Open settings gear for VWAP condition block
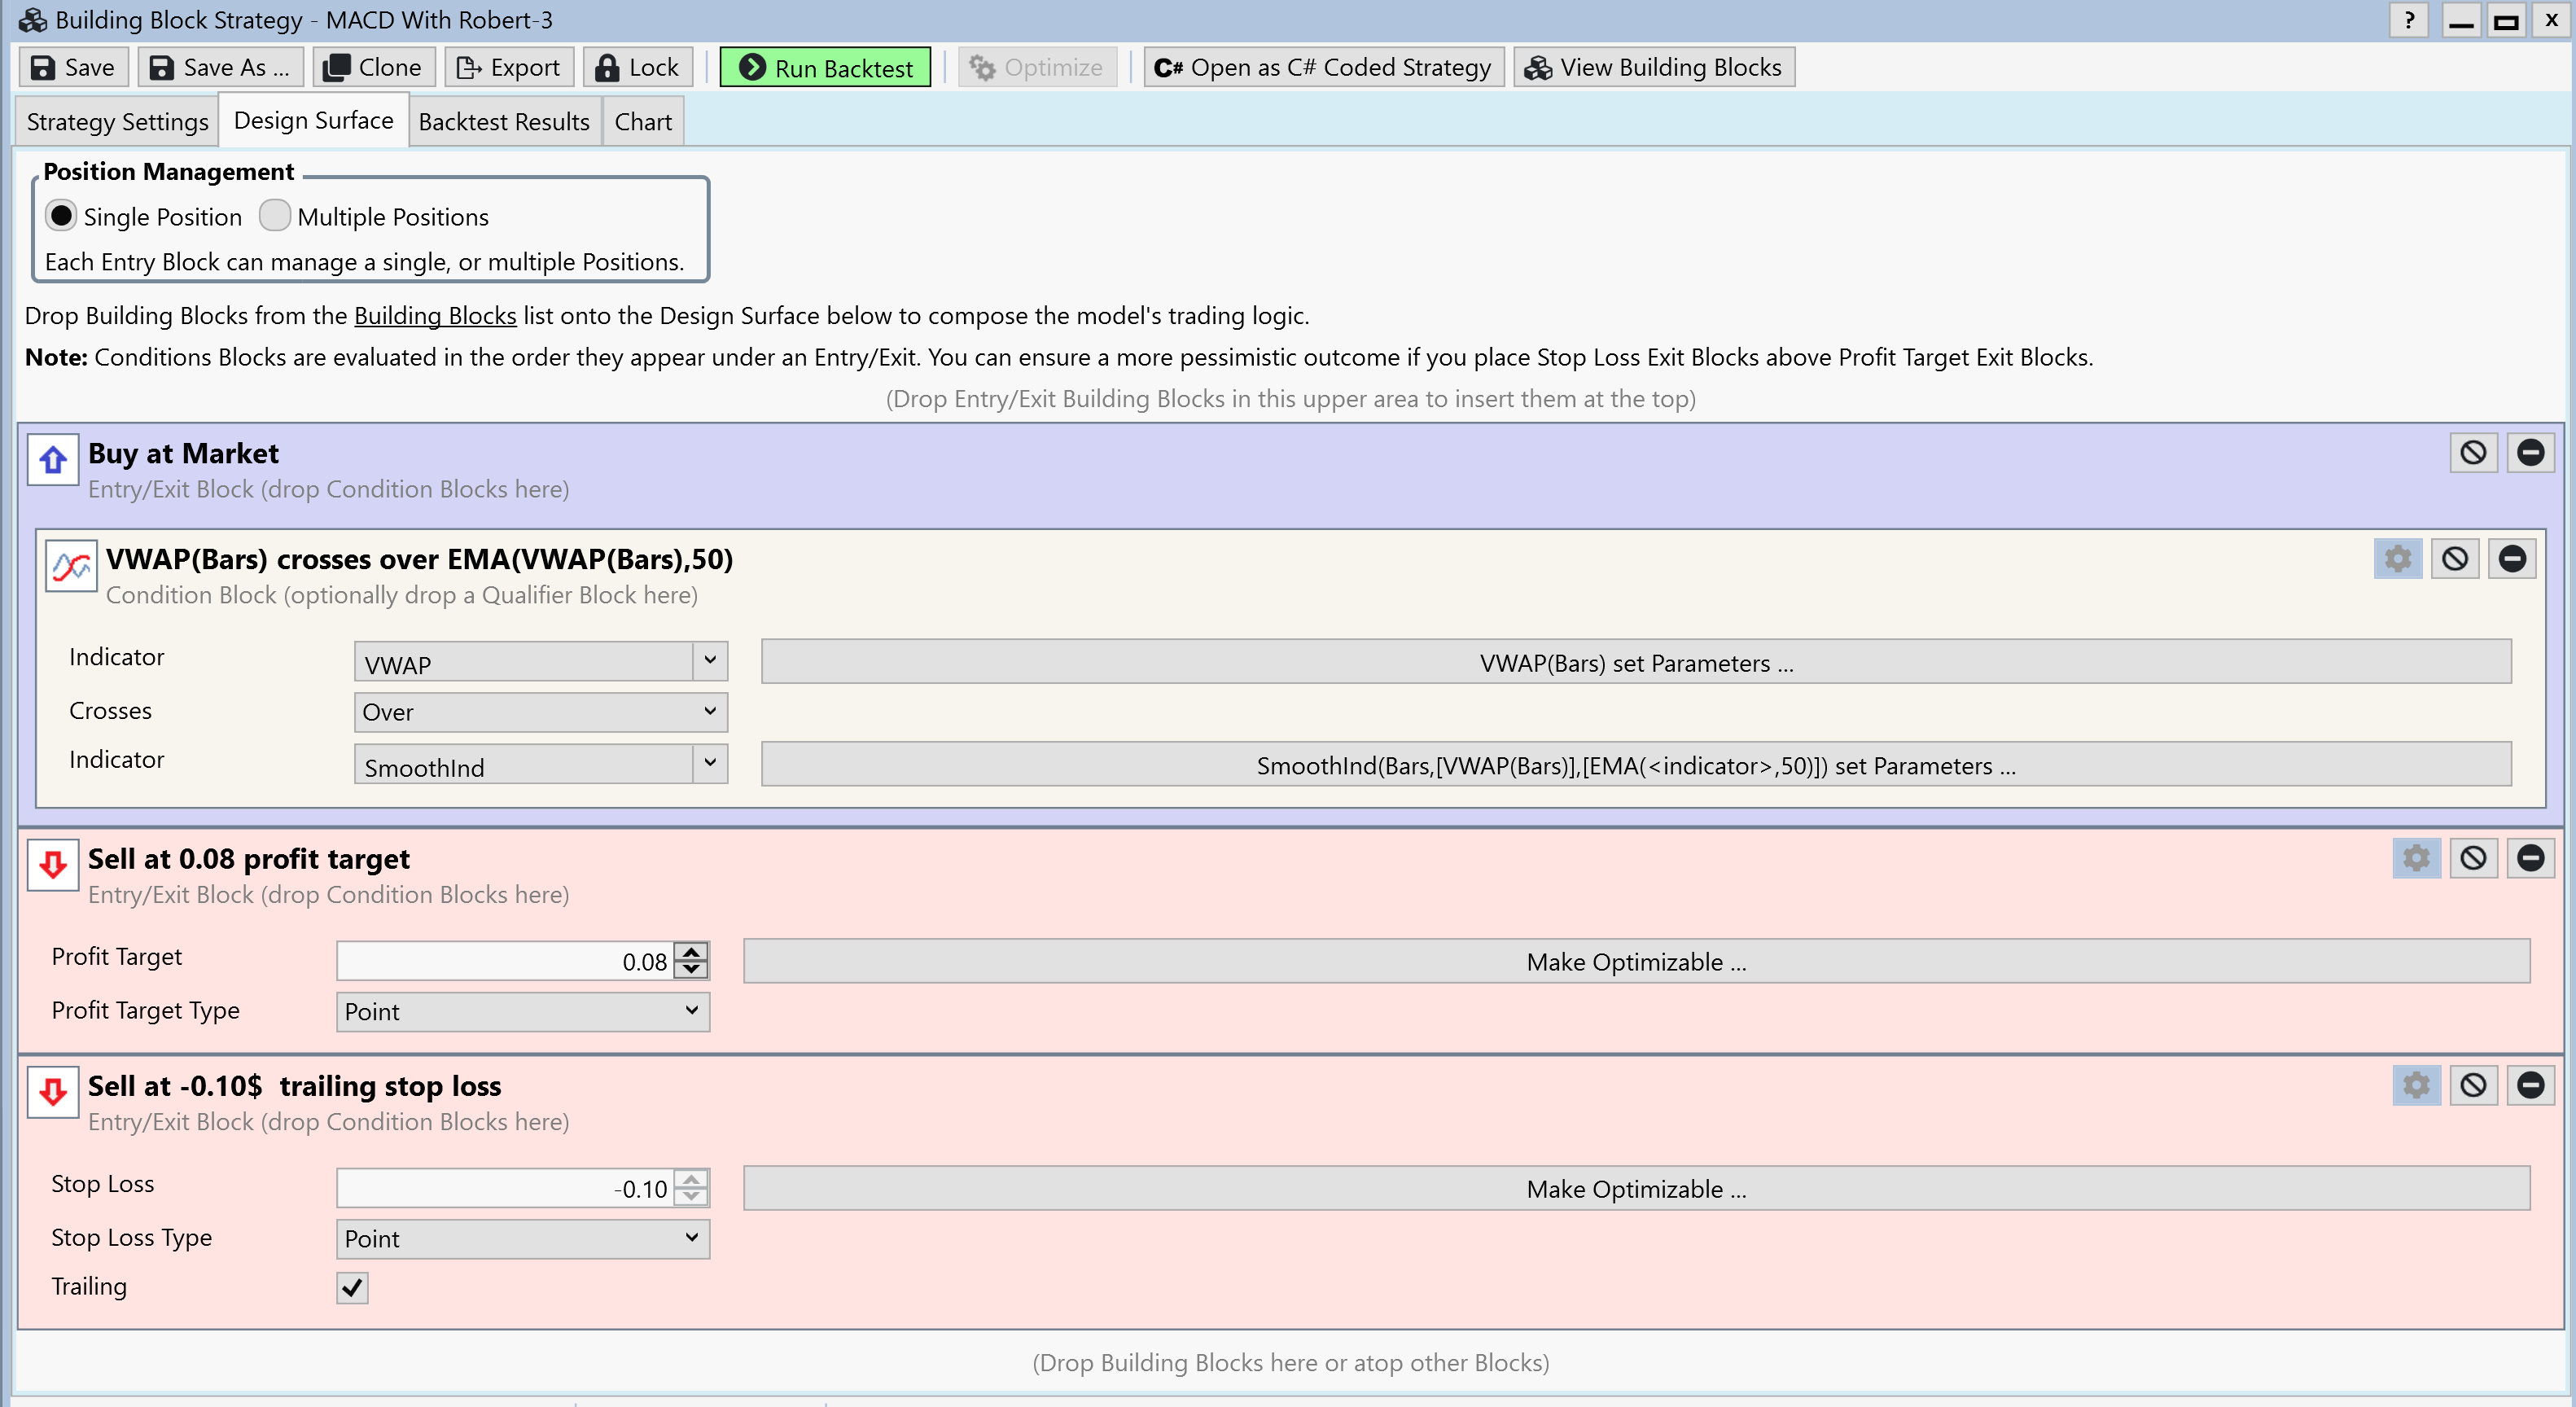The image size is (2576, 1407). click(x=2397, y=559)
